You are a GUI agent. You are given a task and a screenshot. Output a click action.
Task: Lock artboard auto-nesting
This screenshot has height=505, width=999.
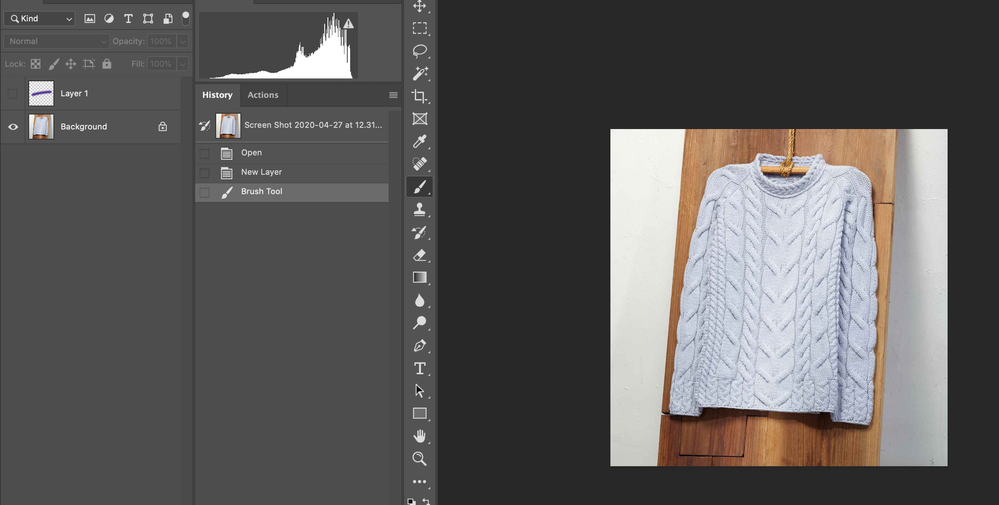click(89, 64)
